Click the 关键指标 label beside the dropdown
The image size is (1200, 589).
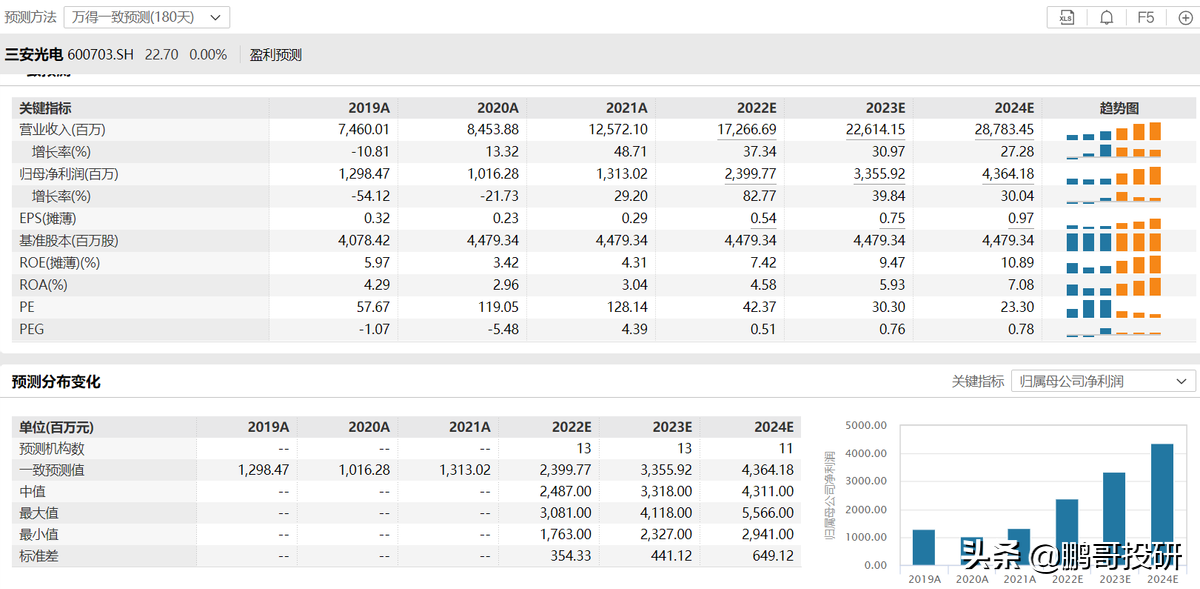pos(978,381)
